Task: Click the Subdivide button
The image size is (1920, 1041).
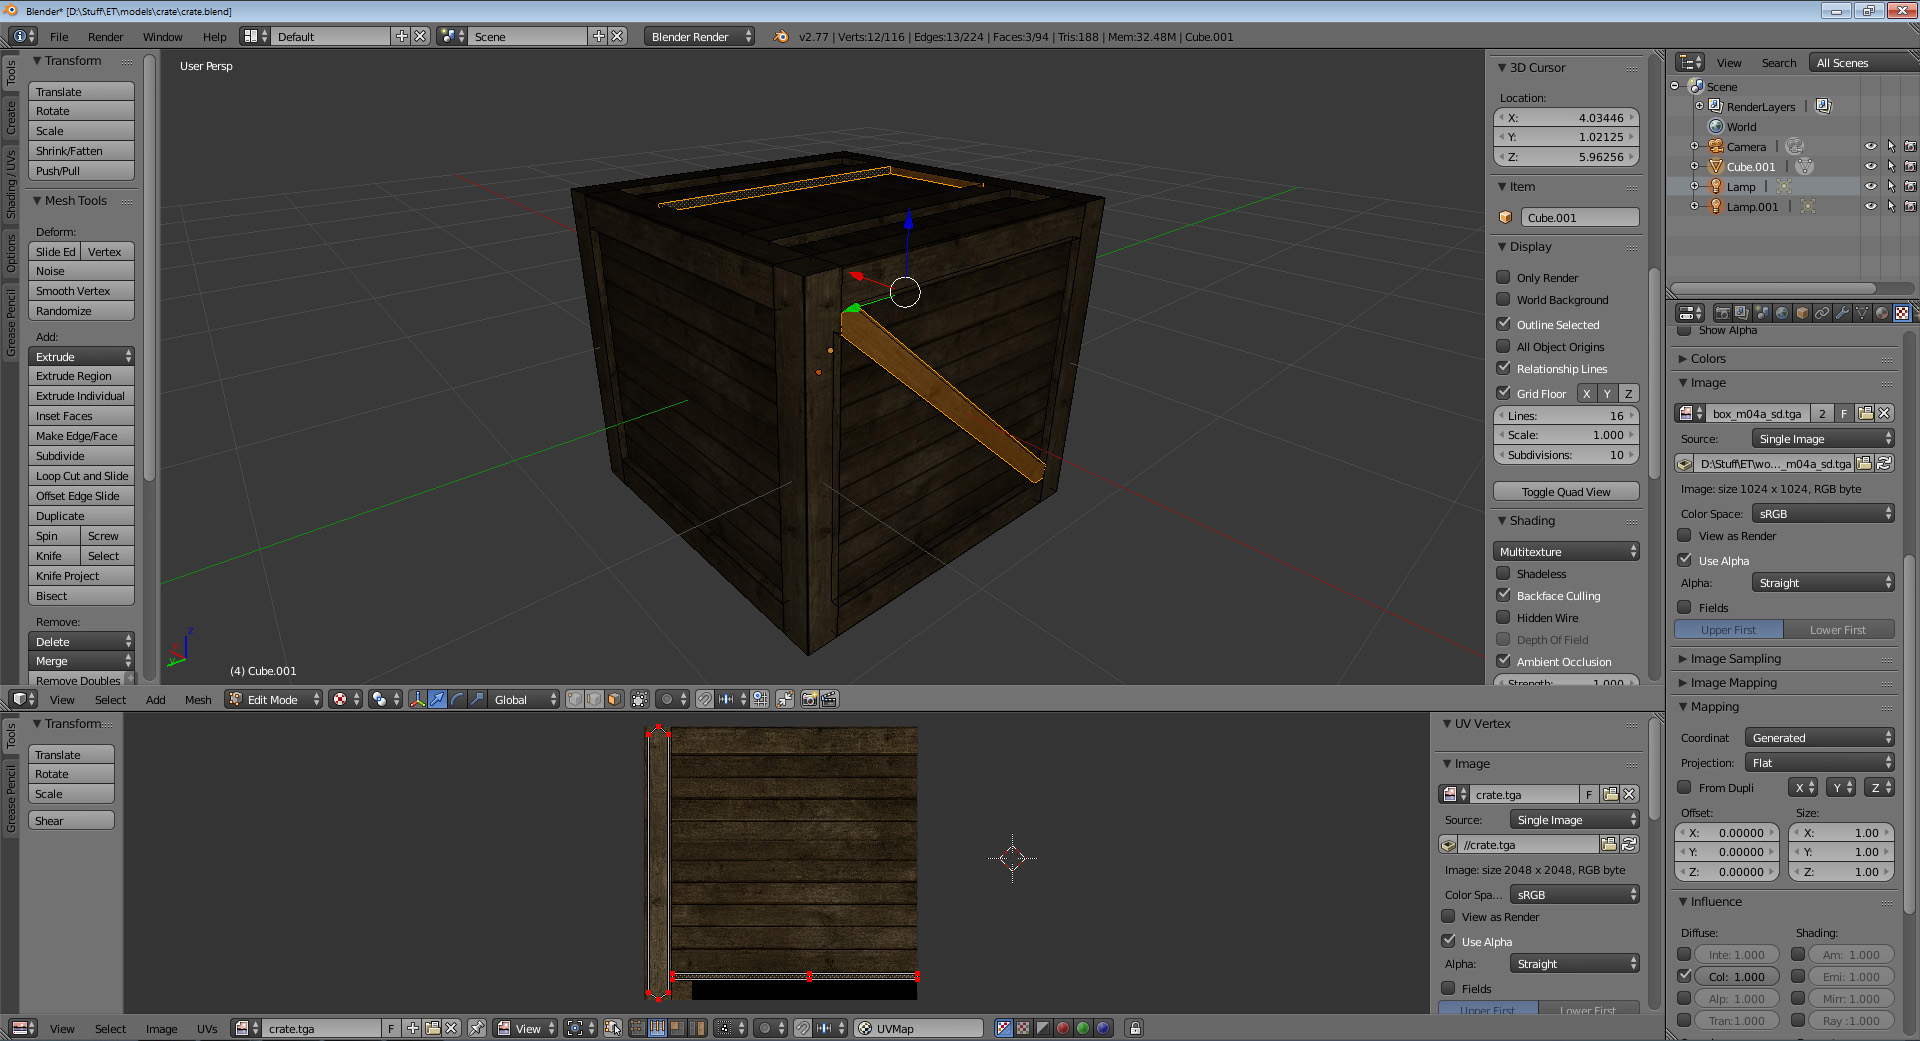Action: coord(82,455)
